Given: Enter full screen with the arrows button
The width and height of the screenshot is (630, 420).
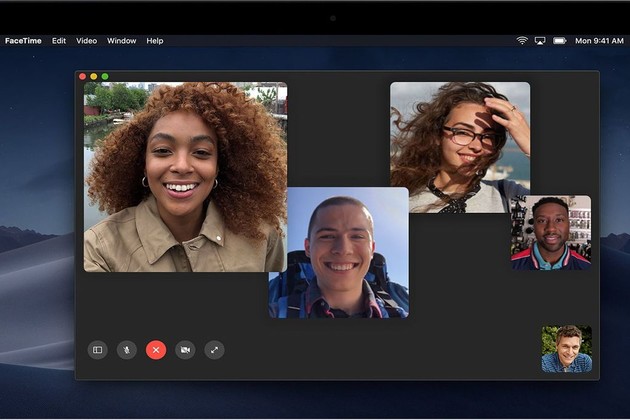Looking at the screenshot, I should tap(214, 350).
